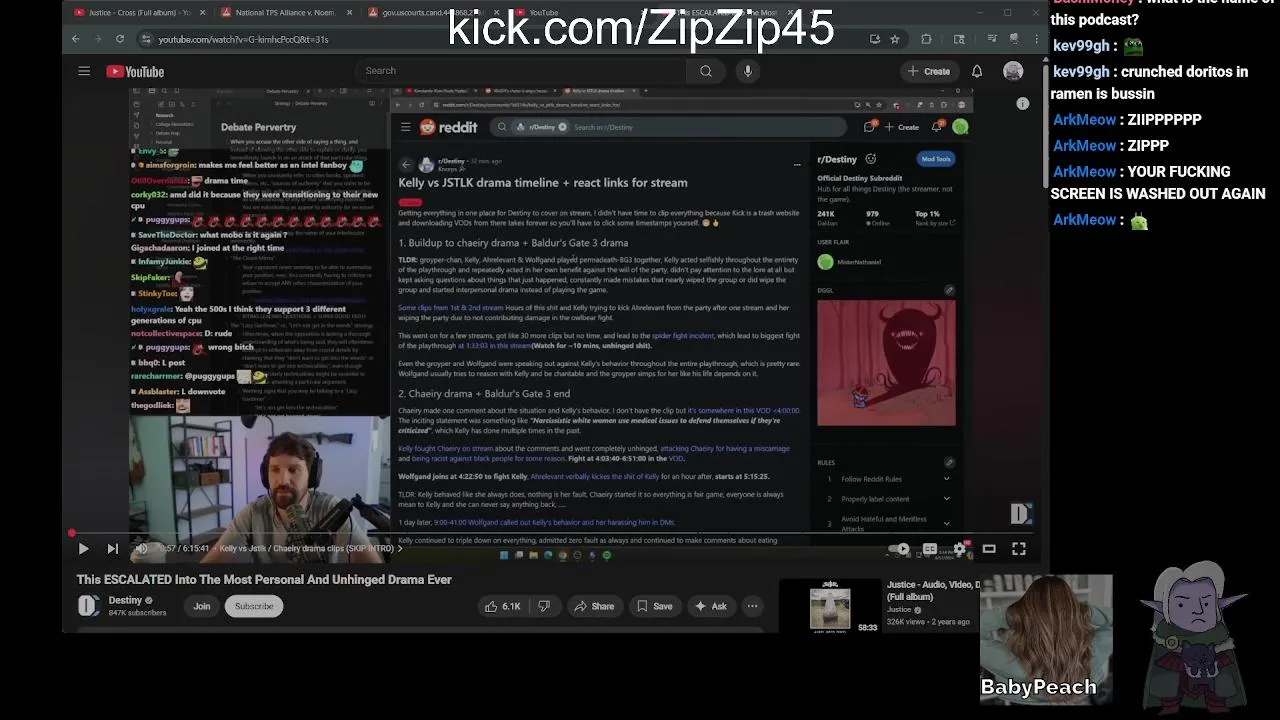Click the YouTube logo home link

point(135,71)
